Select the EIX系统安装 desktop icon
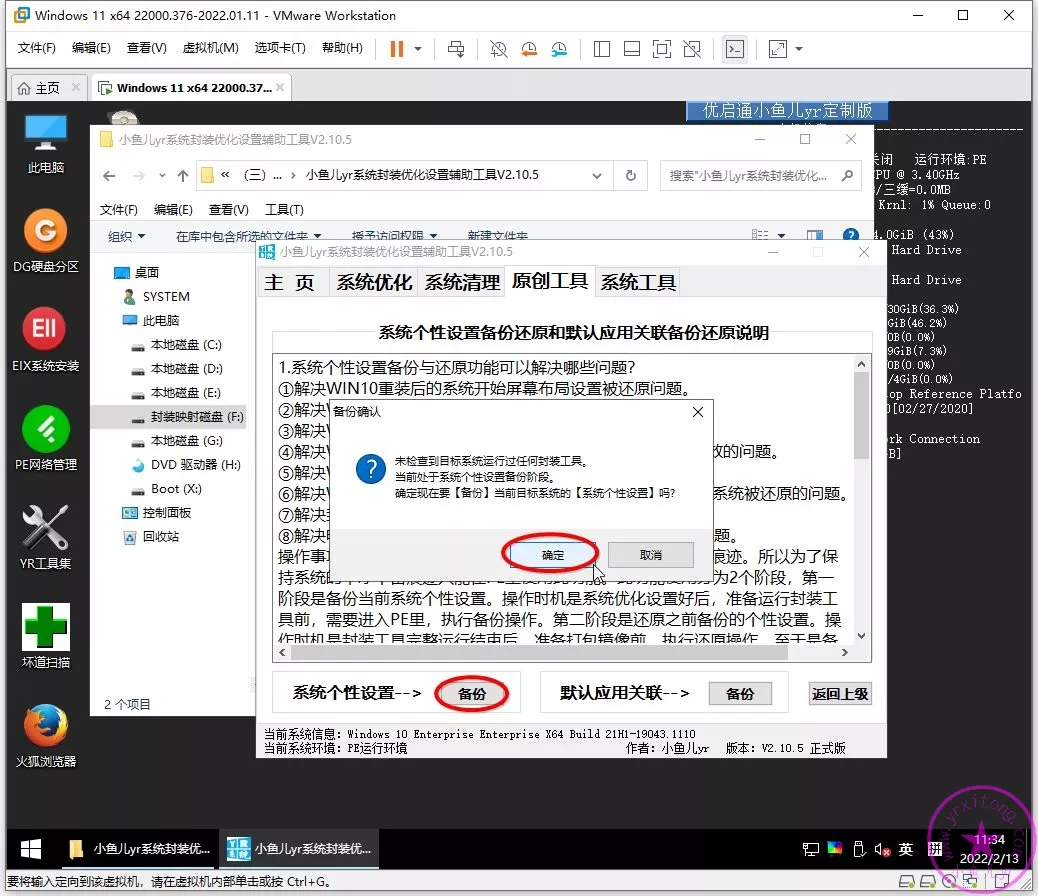The height and width of the screenshot is (896, 1038). pyautogui.click(x=45, y=340)
